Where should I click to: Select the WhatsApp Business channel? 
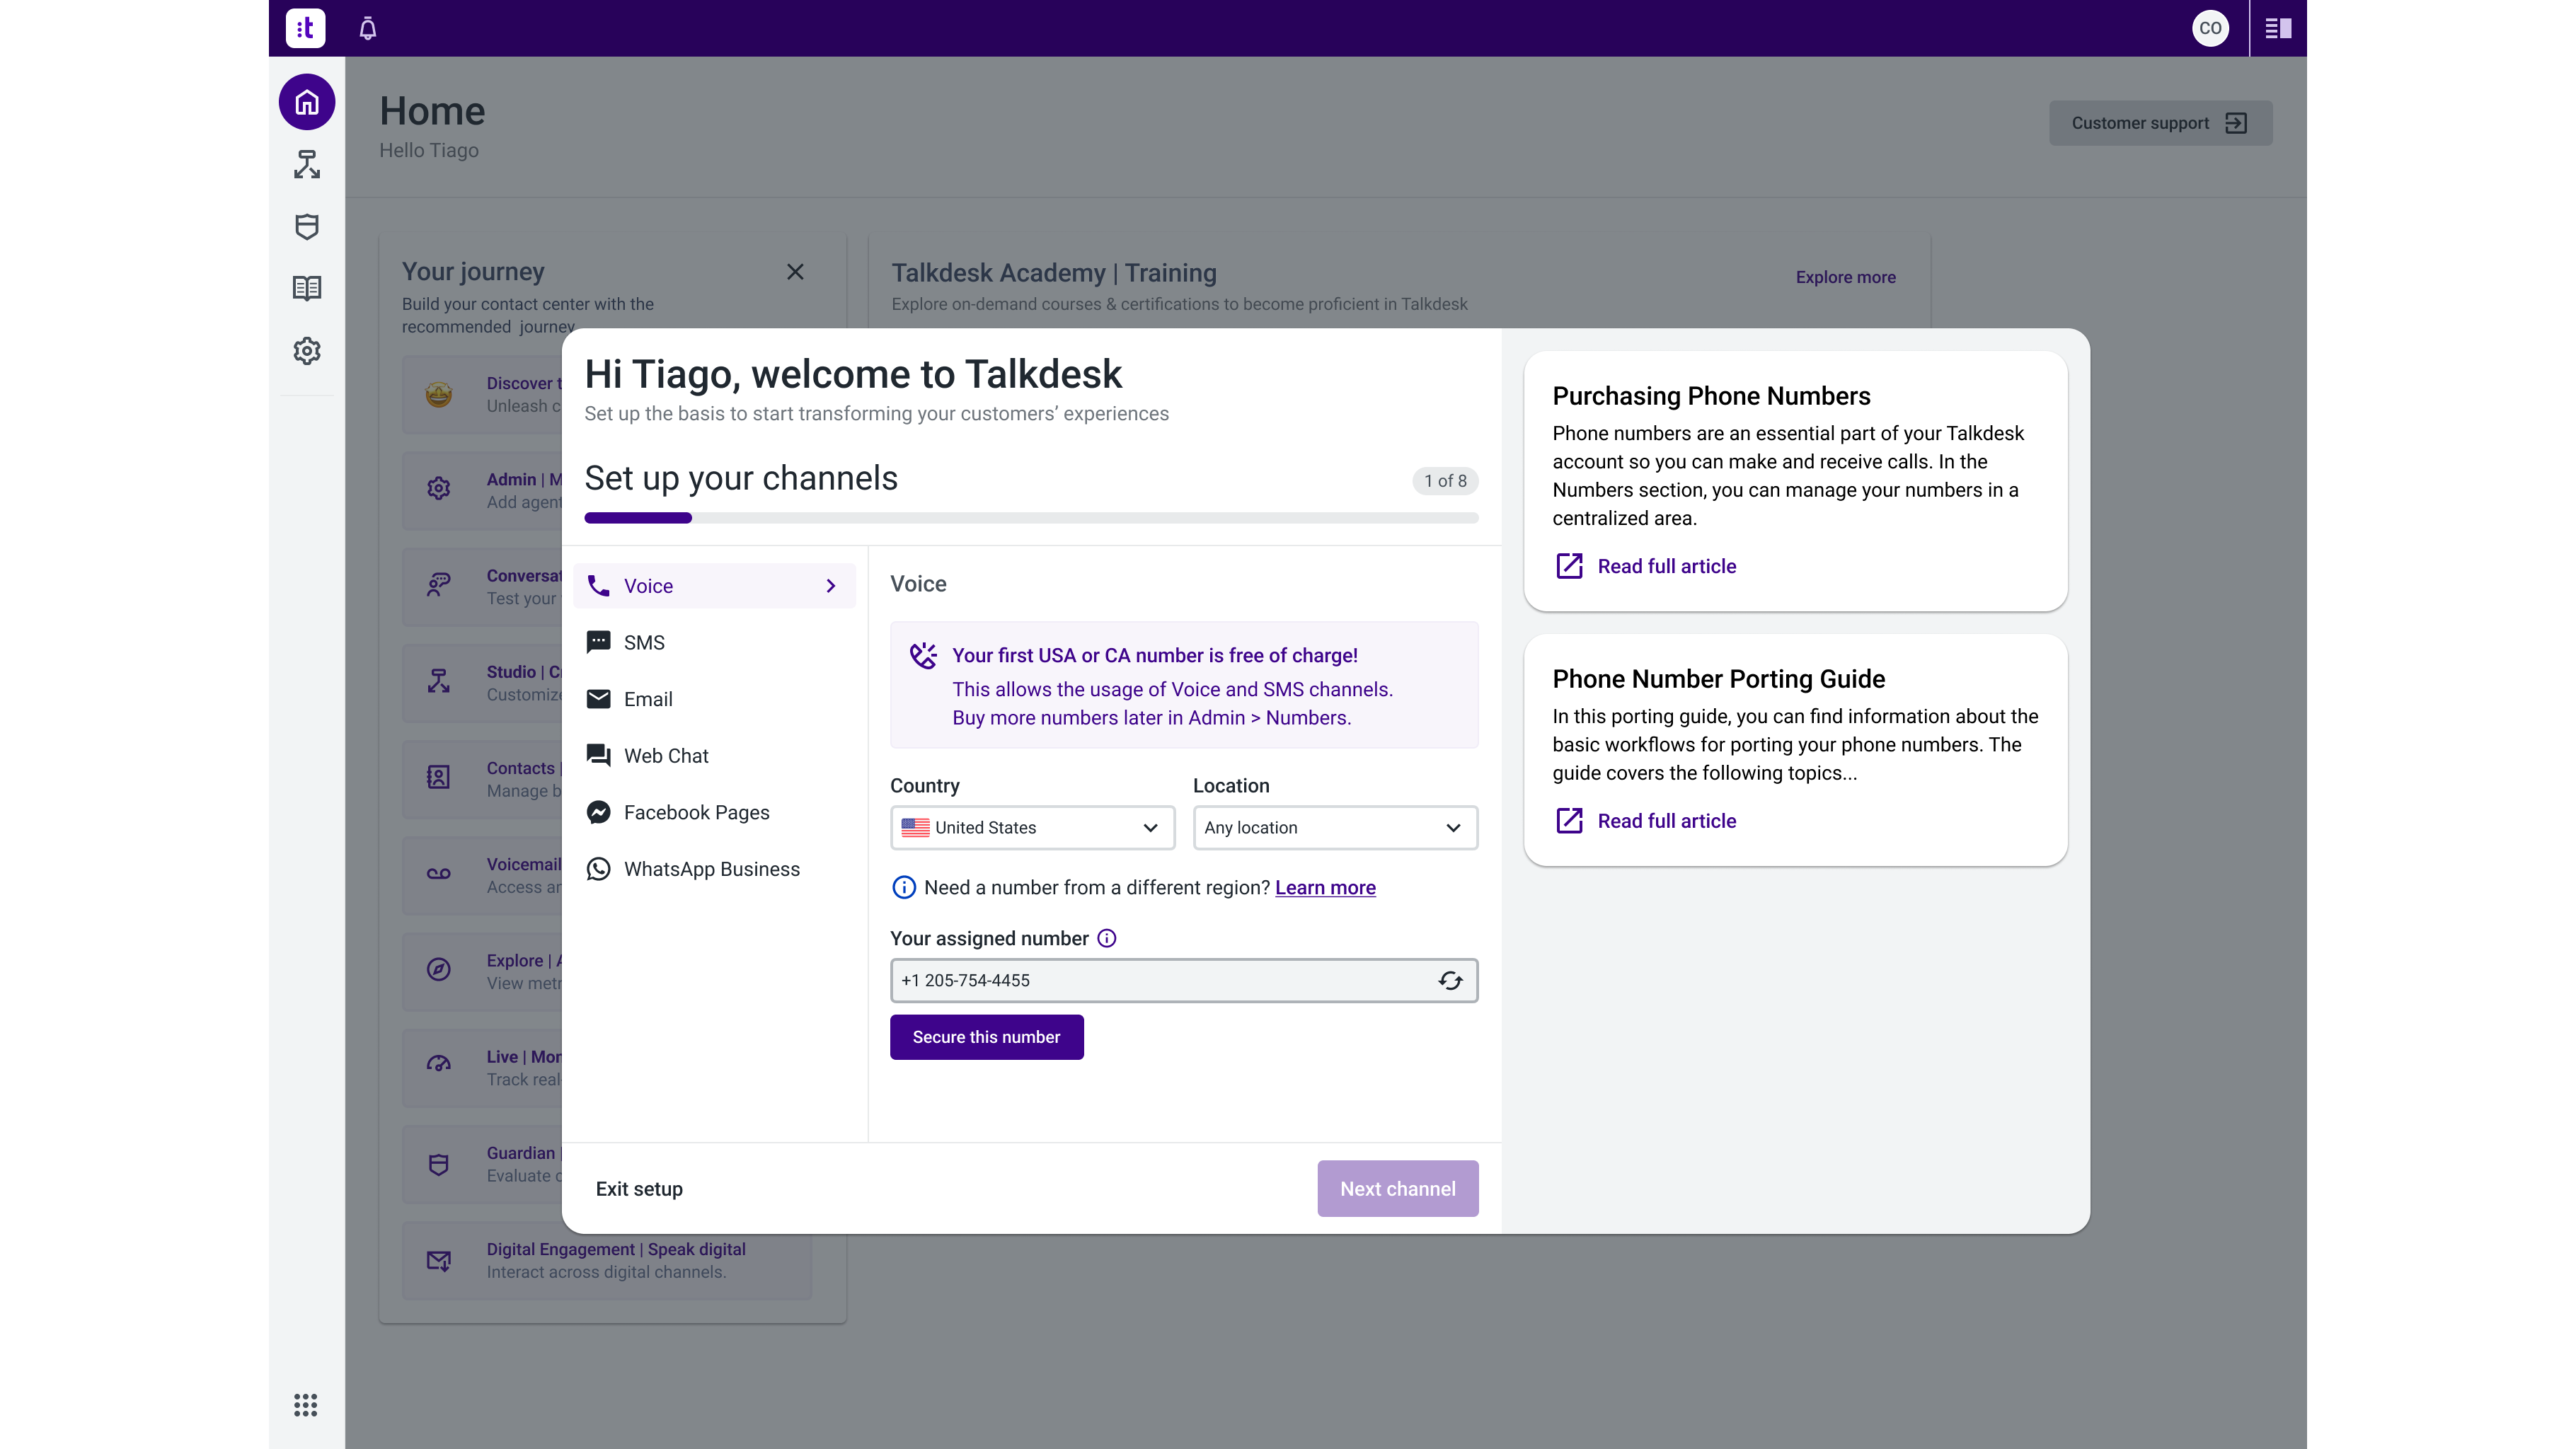(711, 869)
